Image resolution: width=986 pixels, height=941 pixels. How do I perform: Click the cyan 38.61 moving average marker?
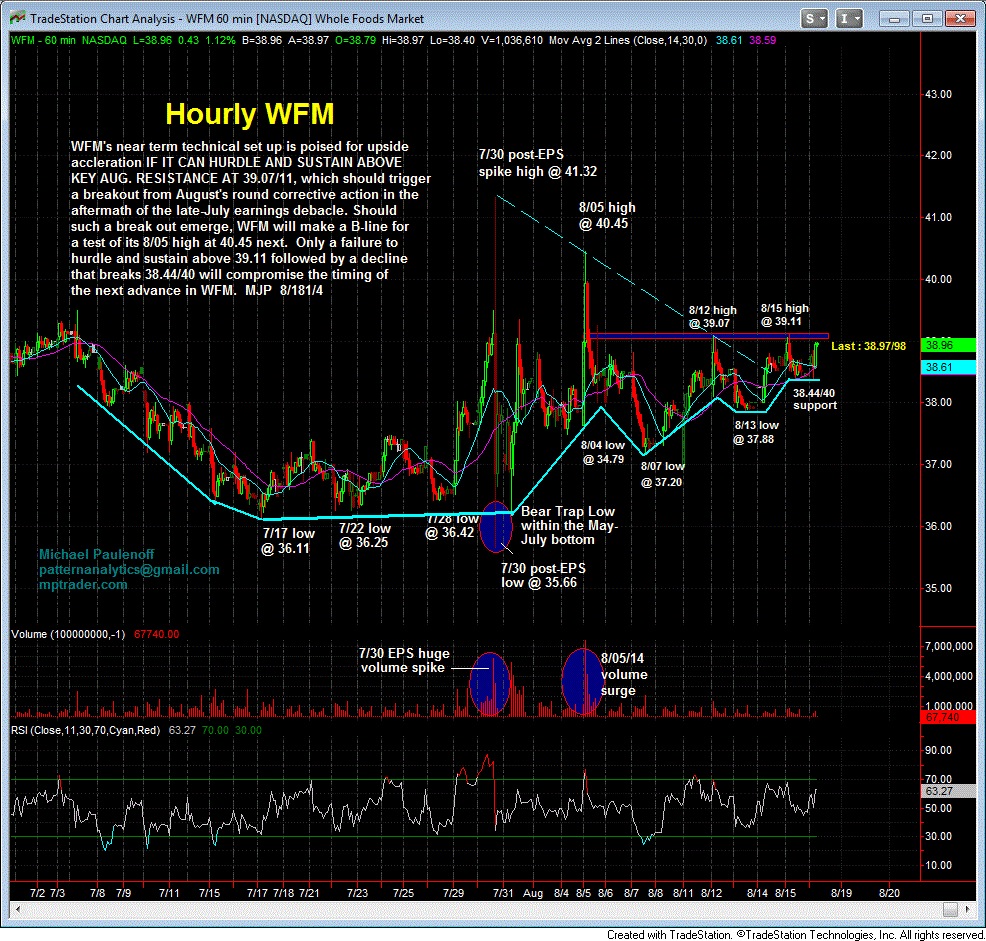point(948,367)
